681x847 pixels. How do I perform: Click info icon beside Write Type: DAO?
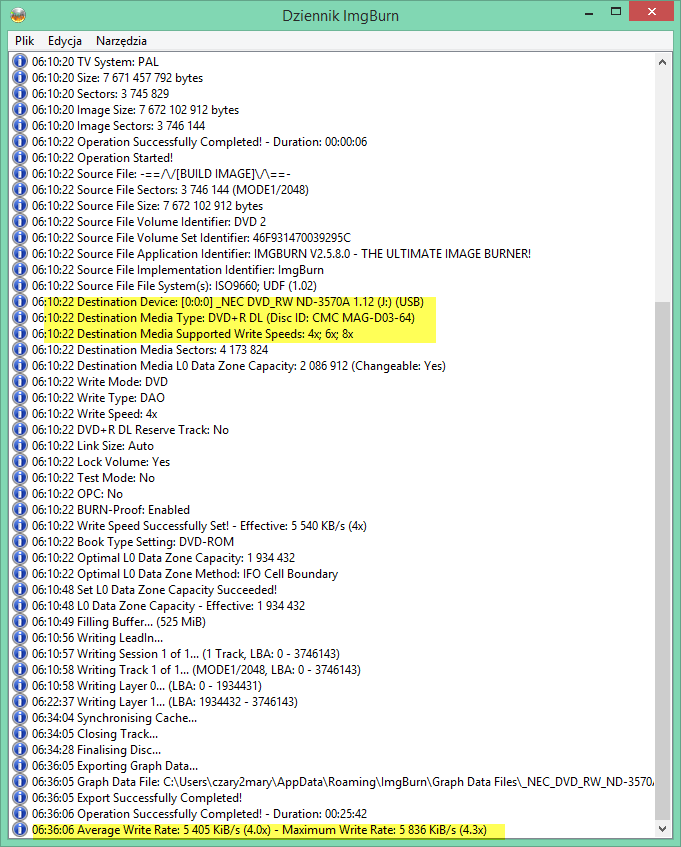point(20,398)
